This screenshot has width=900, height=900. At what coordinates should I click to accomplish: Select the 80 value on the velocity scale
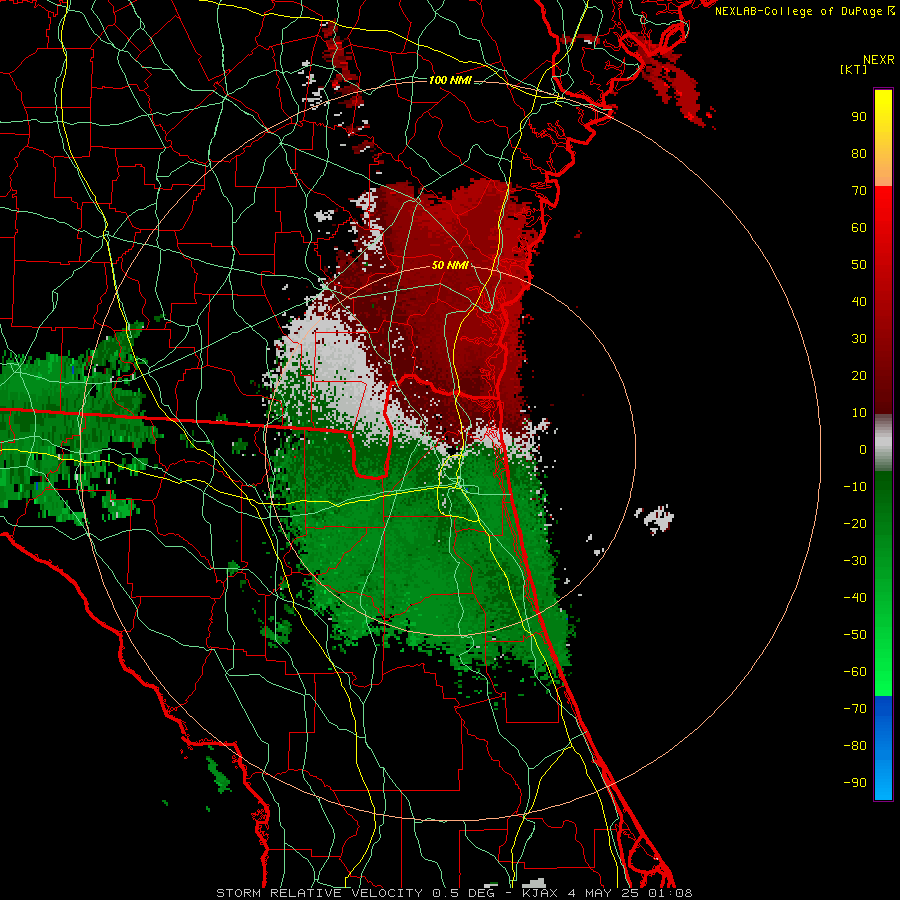click(x=859, y=153)
